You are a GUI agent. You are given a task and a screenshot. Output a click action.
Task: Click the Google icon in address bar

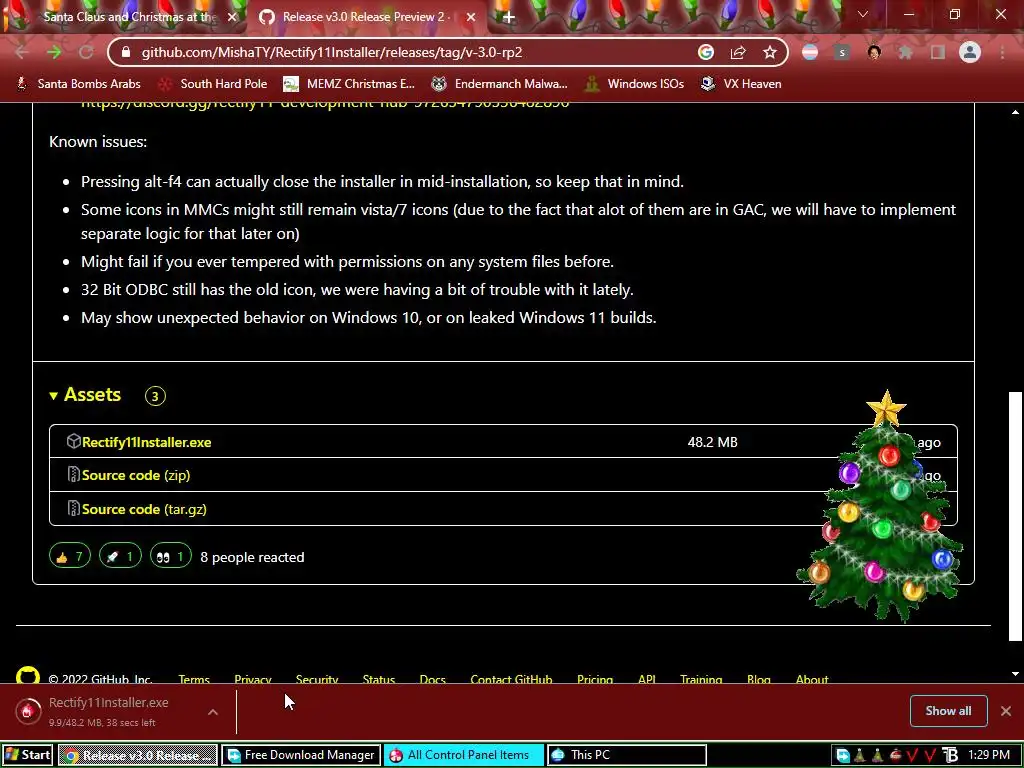705,52
